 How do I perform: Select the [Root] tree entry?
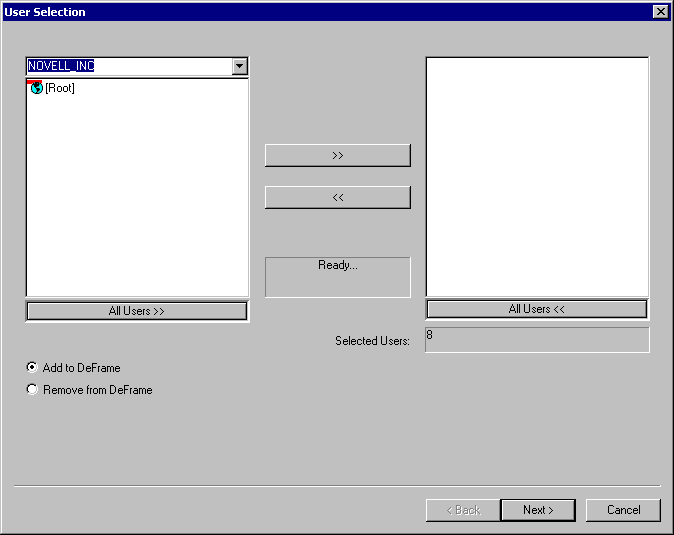click(60, 88)
